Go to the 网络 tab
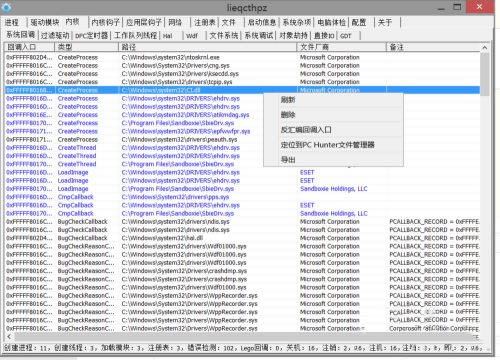Screen dimensions: 500x360 (x=175, y=22)
